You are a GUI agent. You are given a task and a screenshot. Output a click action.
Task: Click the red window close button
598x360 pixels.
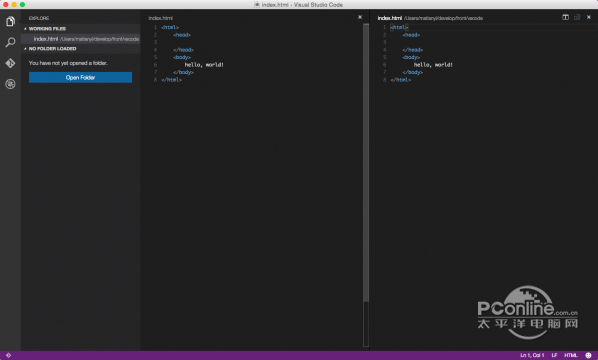[x=6, y=5]
